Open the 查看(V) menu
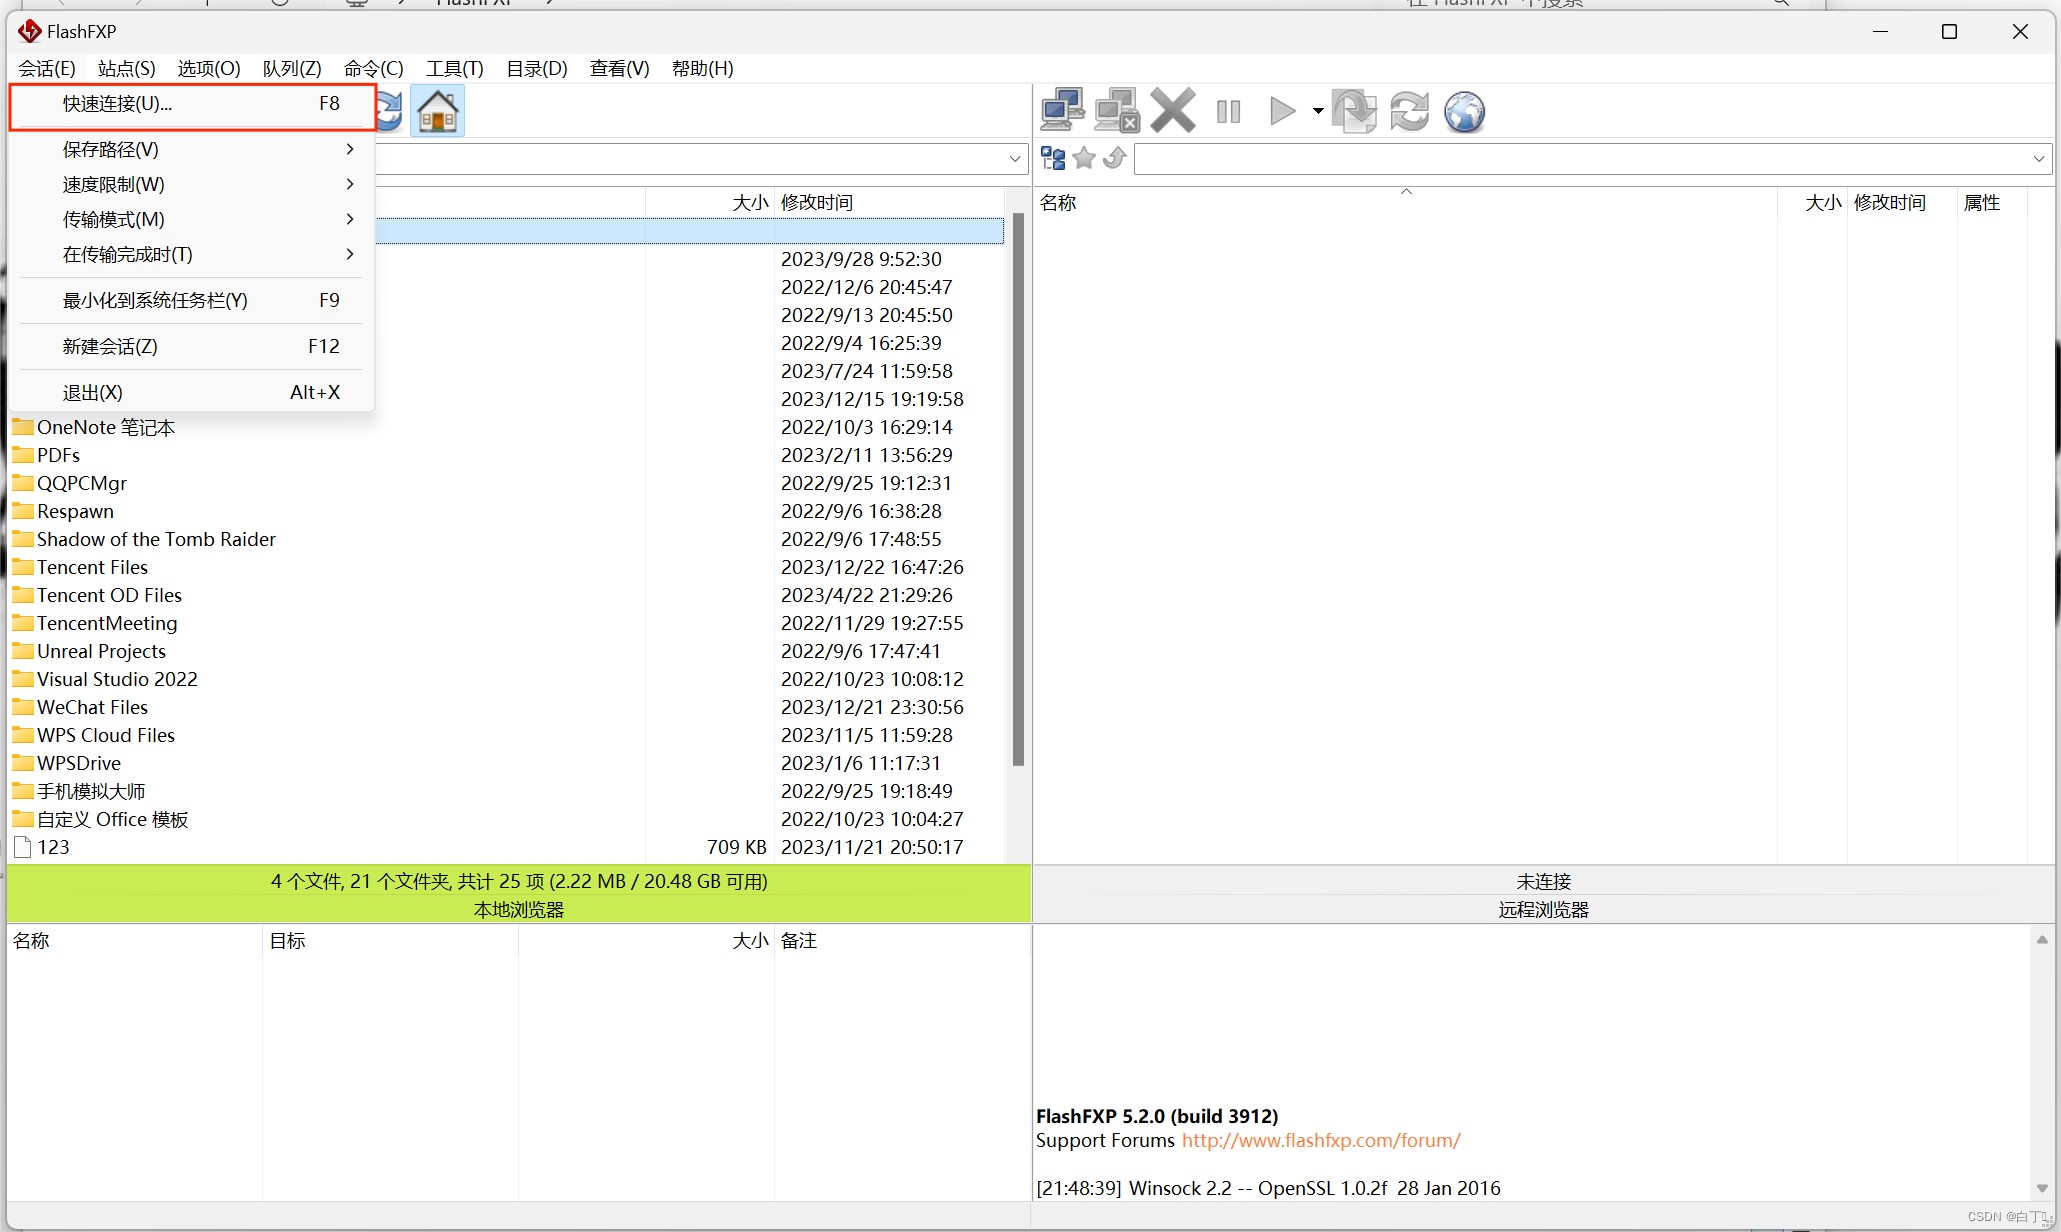 click(x=620, y=68)
